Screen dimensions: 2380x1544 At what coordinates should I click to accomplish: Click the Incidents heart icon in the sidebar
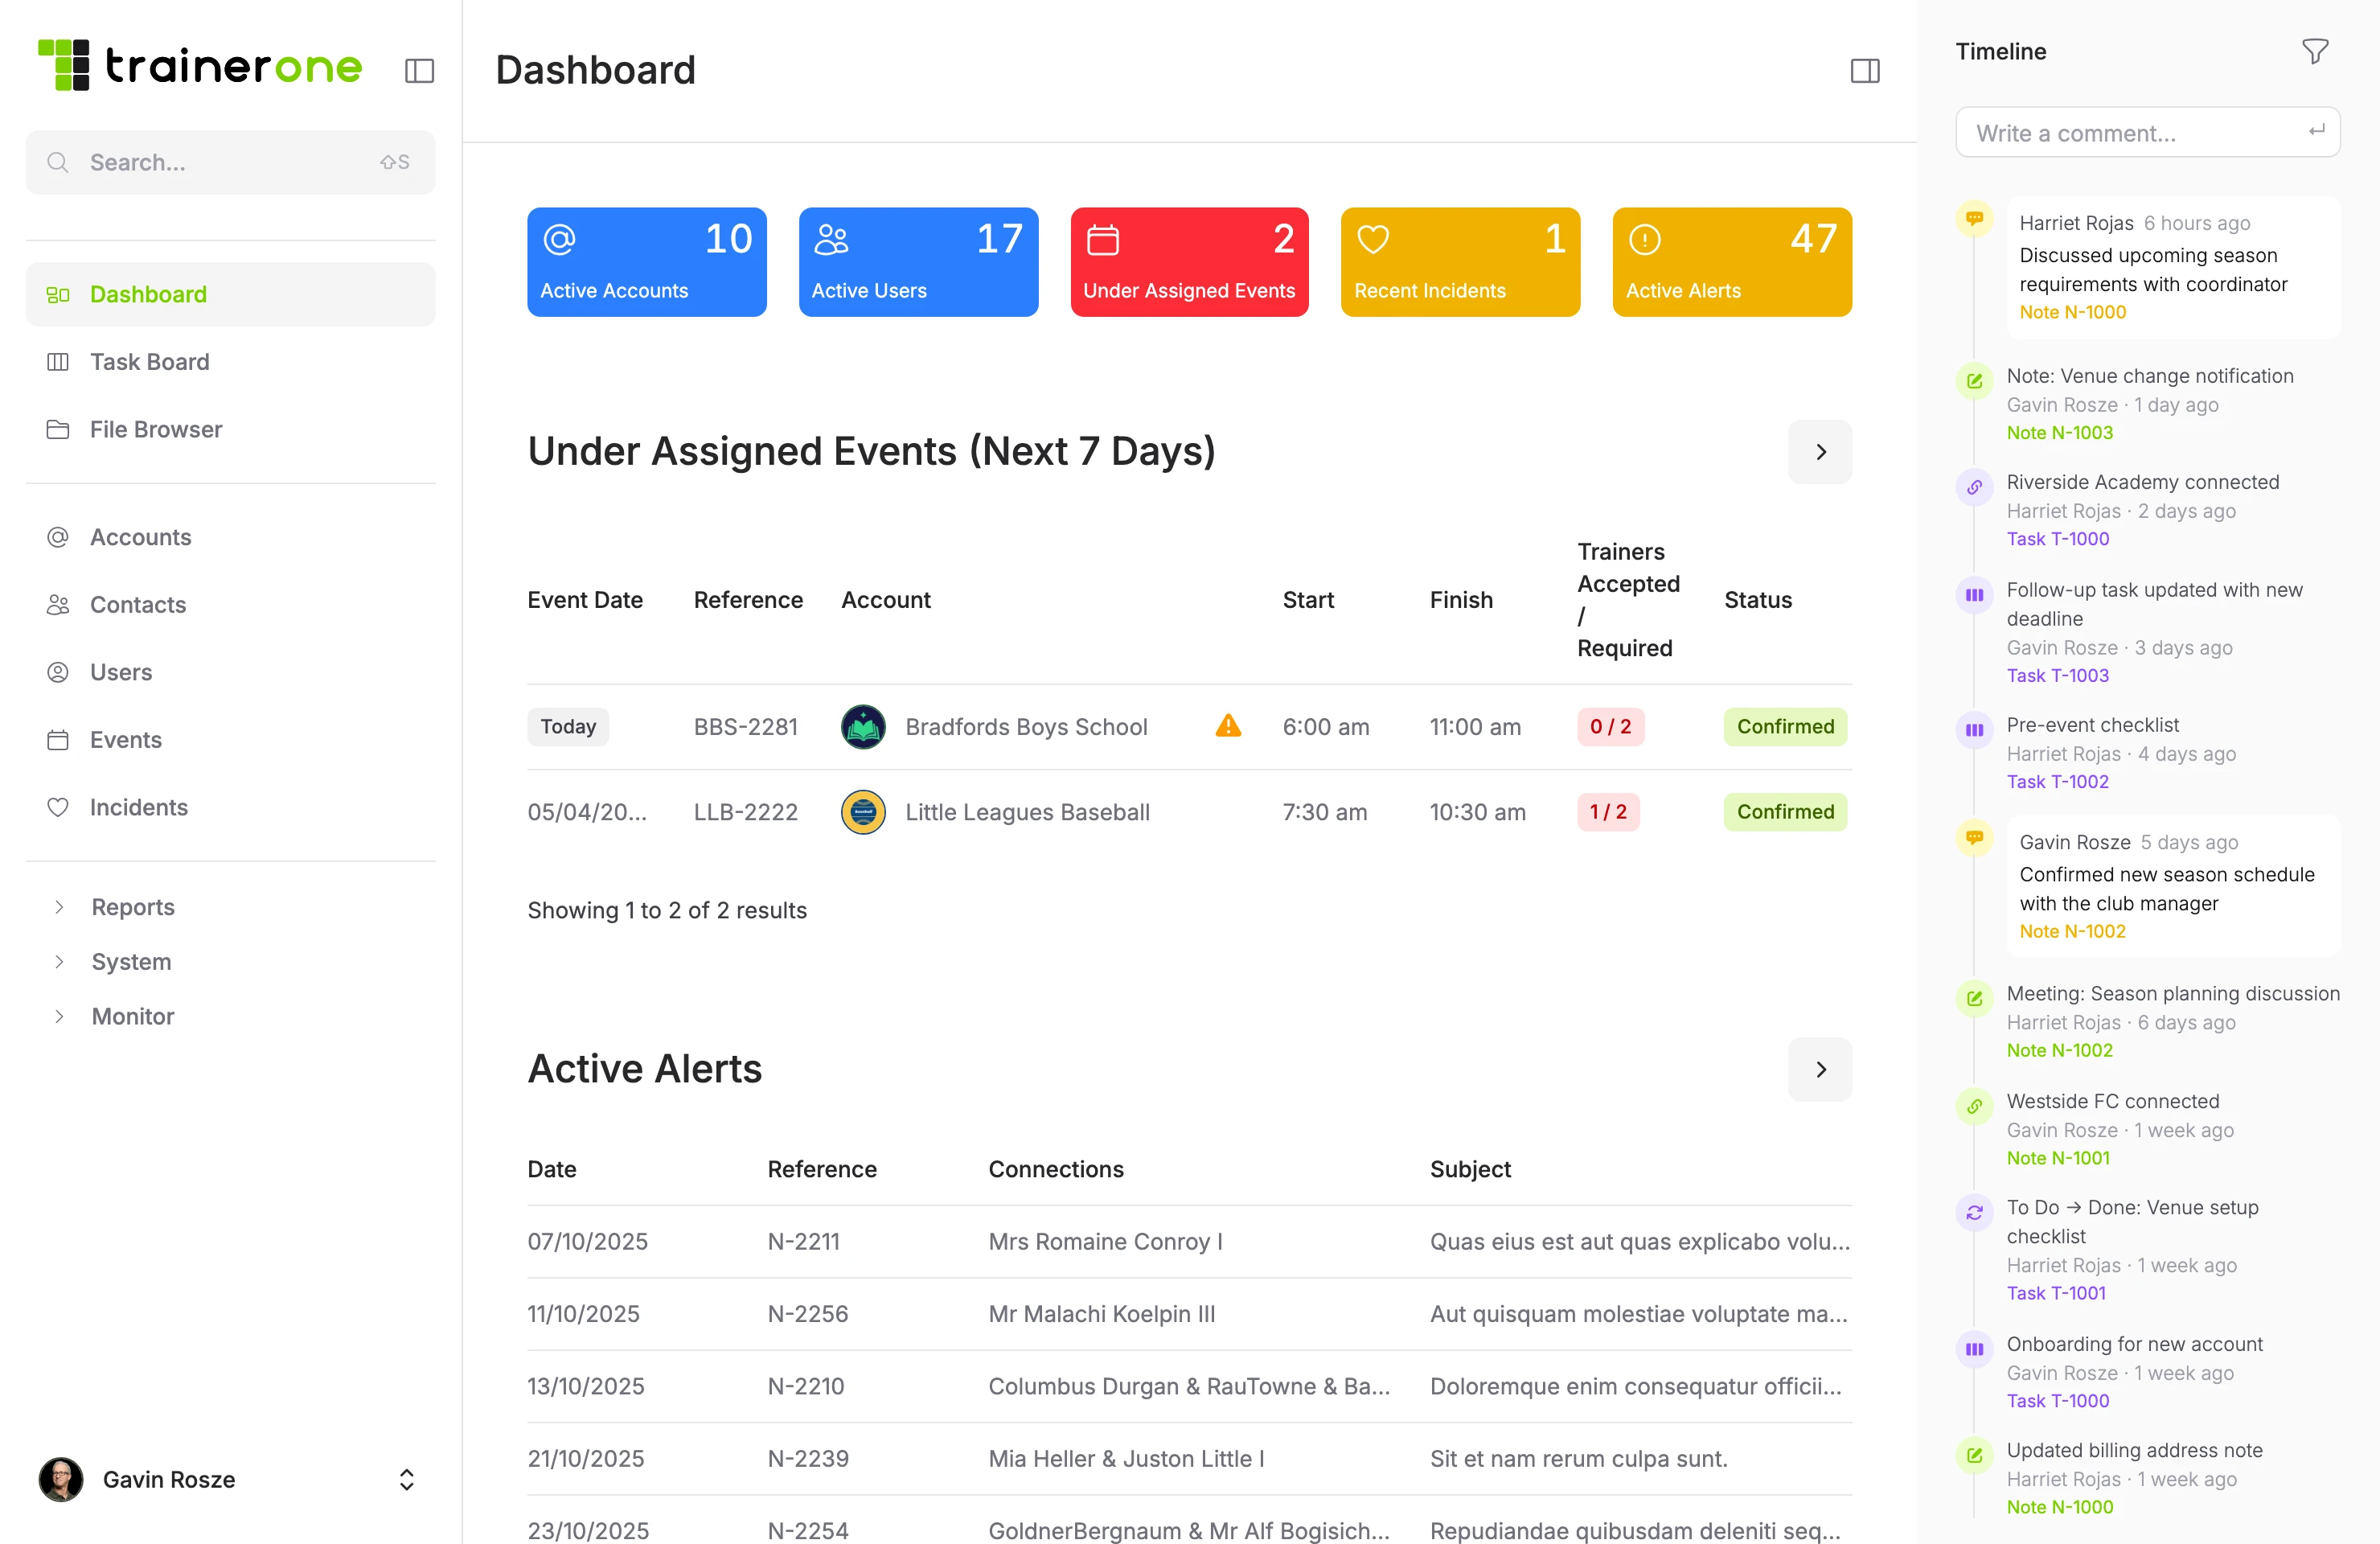[59, 807]
